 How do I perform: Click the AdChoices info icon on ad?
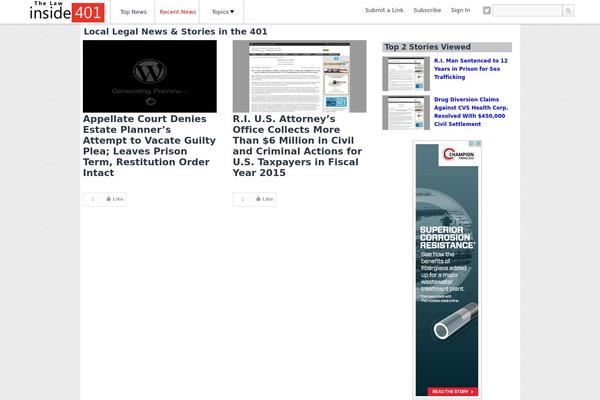472,144
